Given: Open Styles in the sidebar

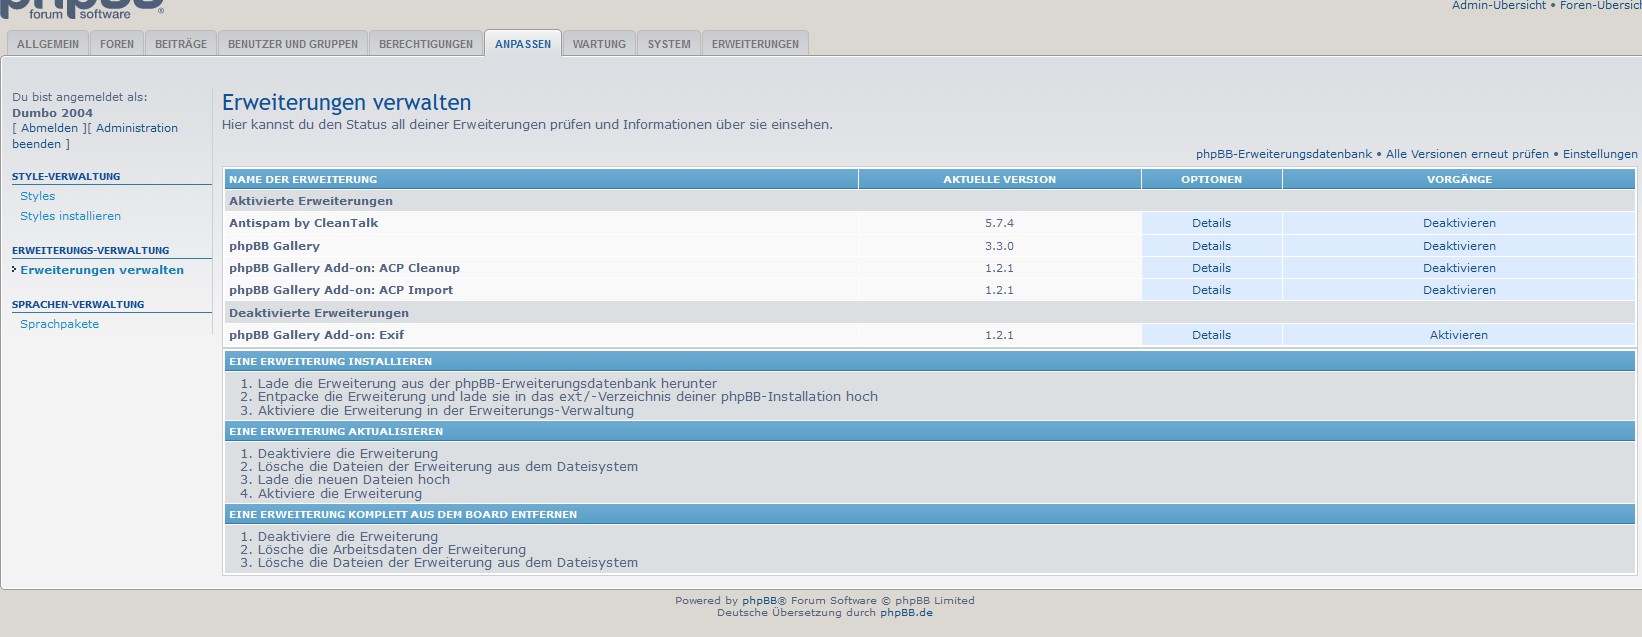Looking at the screenshot, I should [38, 196].
